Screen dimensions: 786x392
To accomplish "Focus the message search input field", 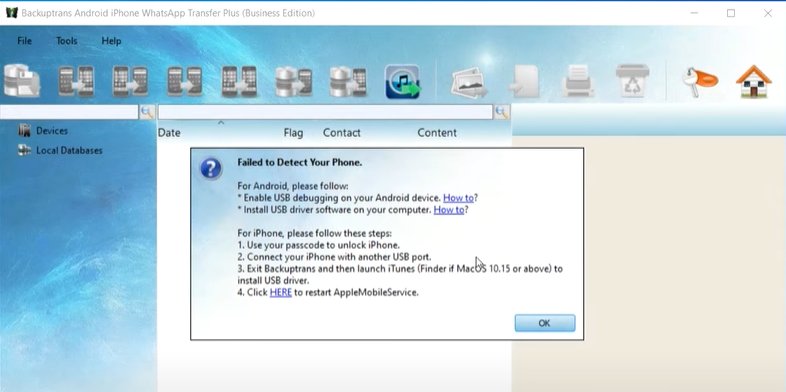I will point(325,112).
